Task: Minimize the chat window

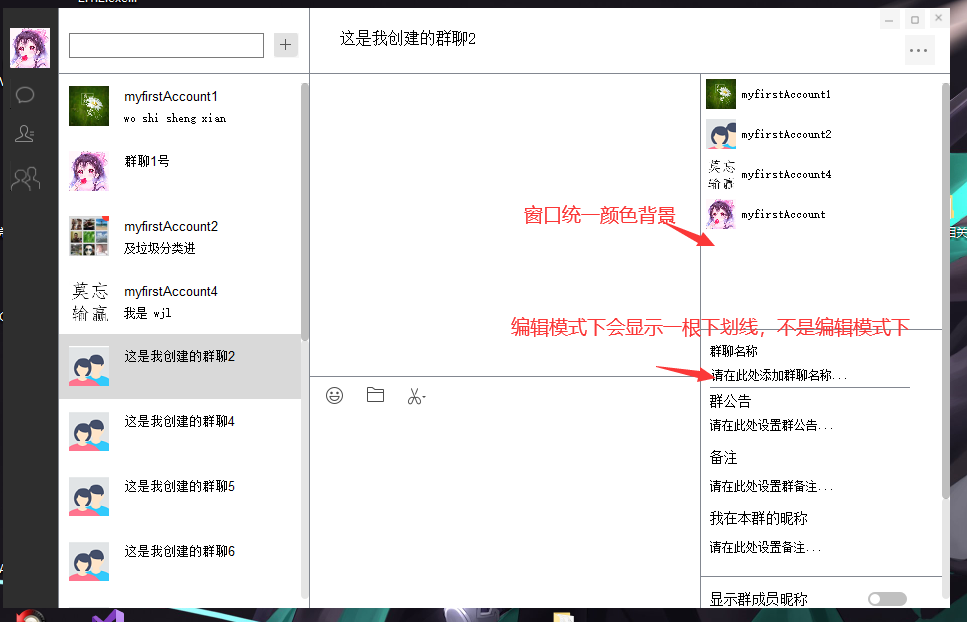Action: [x=889, y=20]
